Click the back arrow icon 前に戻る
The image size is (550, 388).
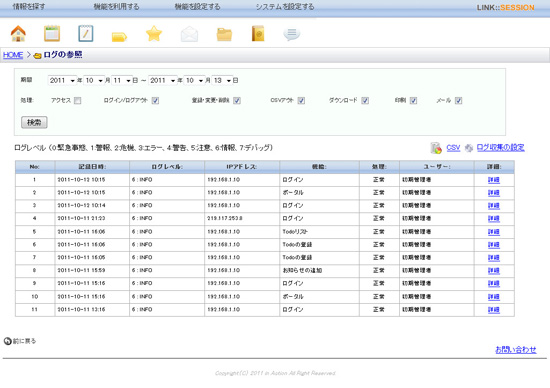pos(7,341)
